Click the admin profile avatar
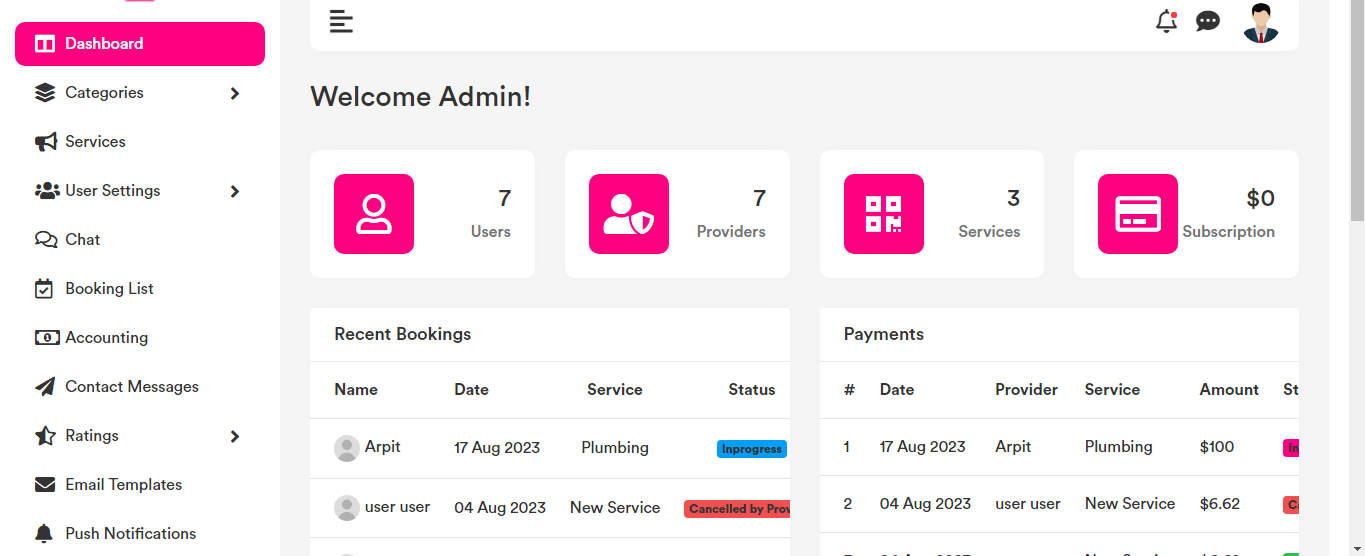This screenshot has width=1365, height=556. [x=1261, y=22]
